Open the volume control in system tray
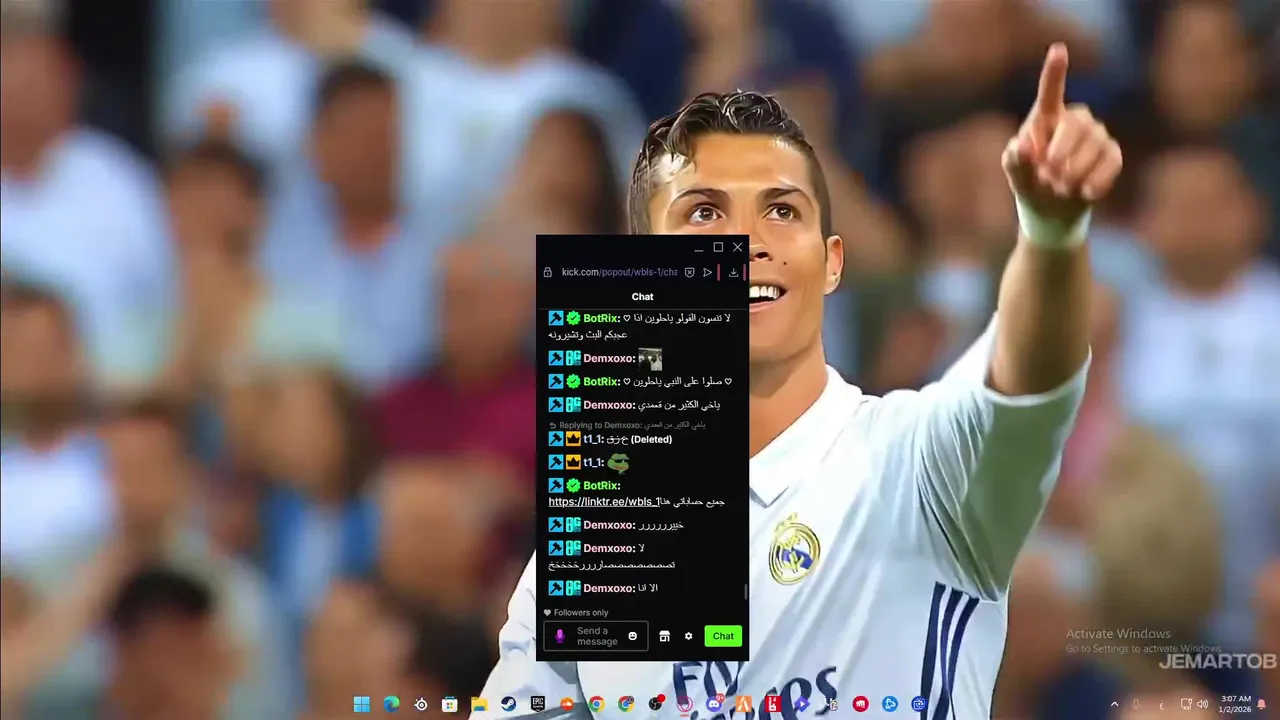 coord(1203,704)
